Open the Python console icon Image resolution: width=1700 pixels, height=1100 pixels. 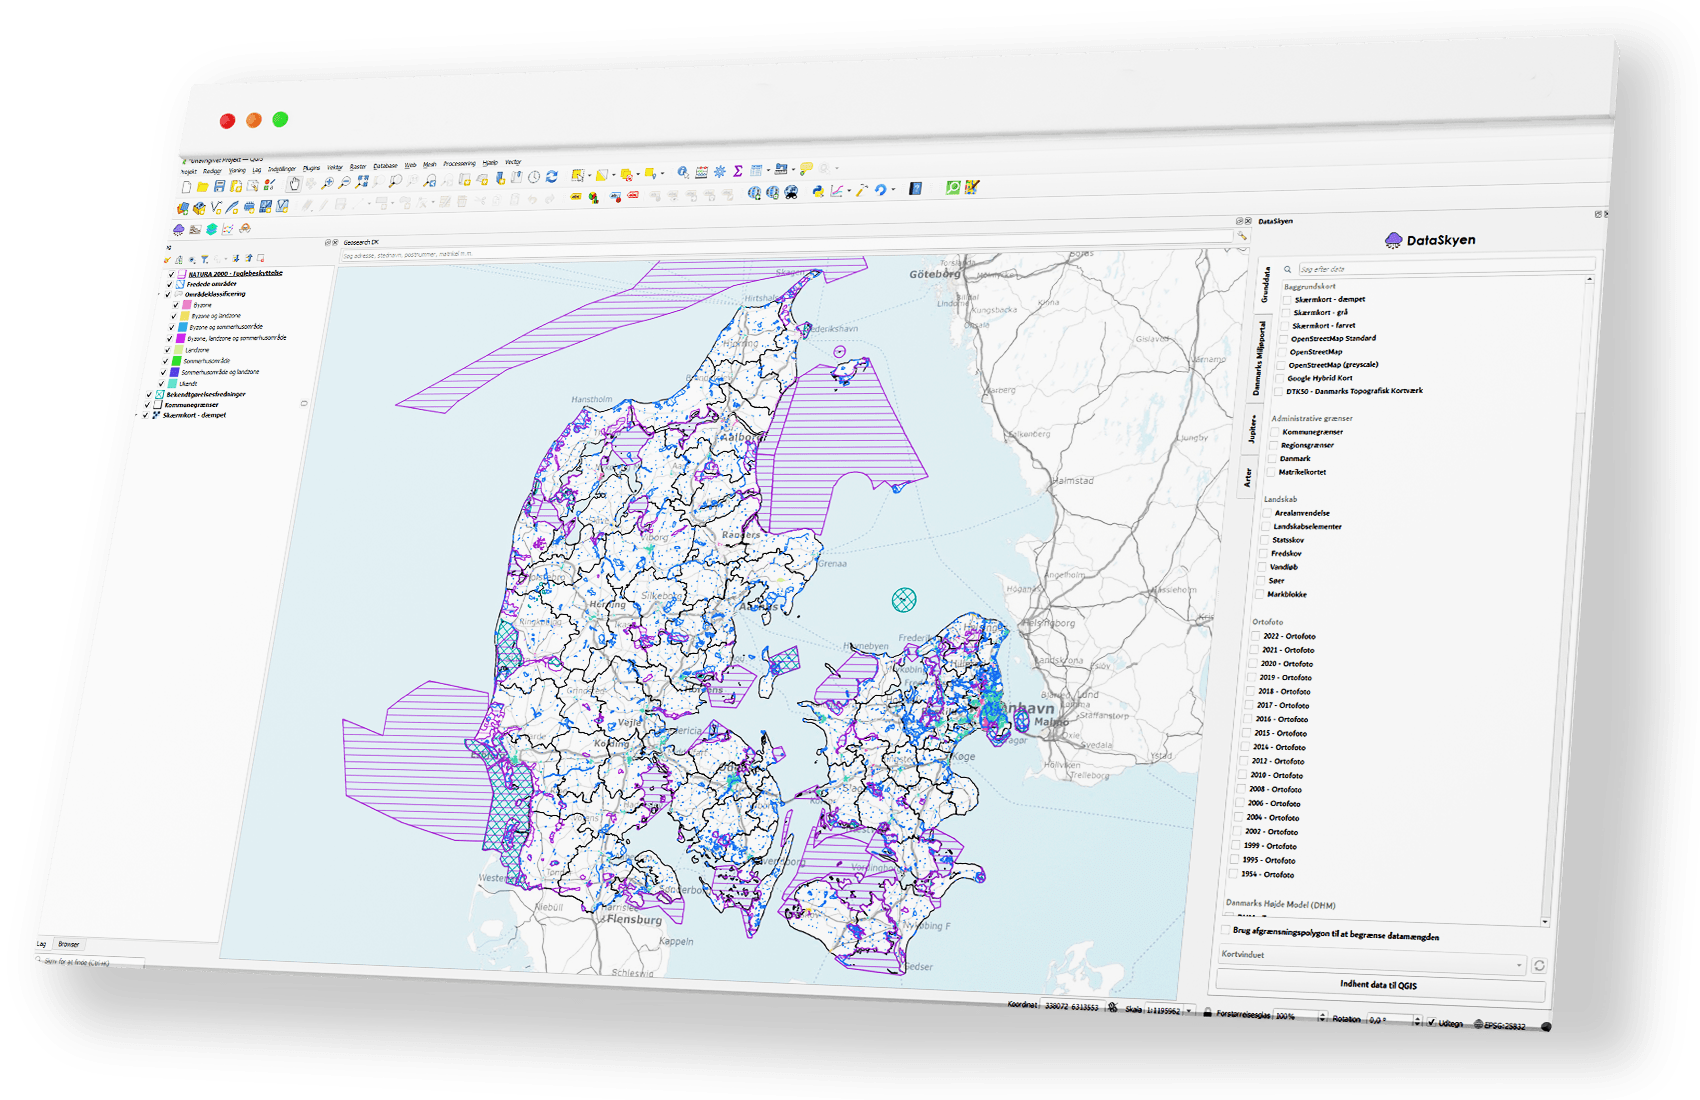click(818, 190)
